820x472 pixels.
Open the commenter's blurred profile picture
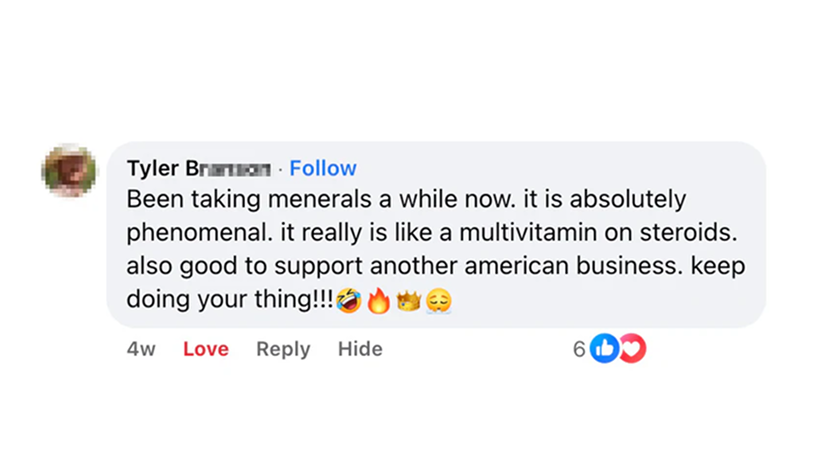69,171
